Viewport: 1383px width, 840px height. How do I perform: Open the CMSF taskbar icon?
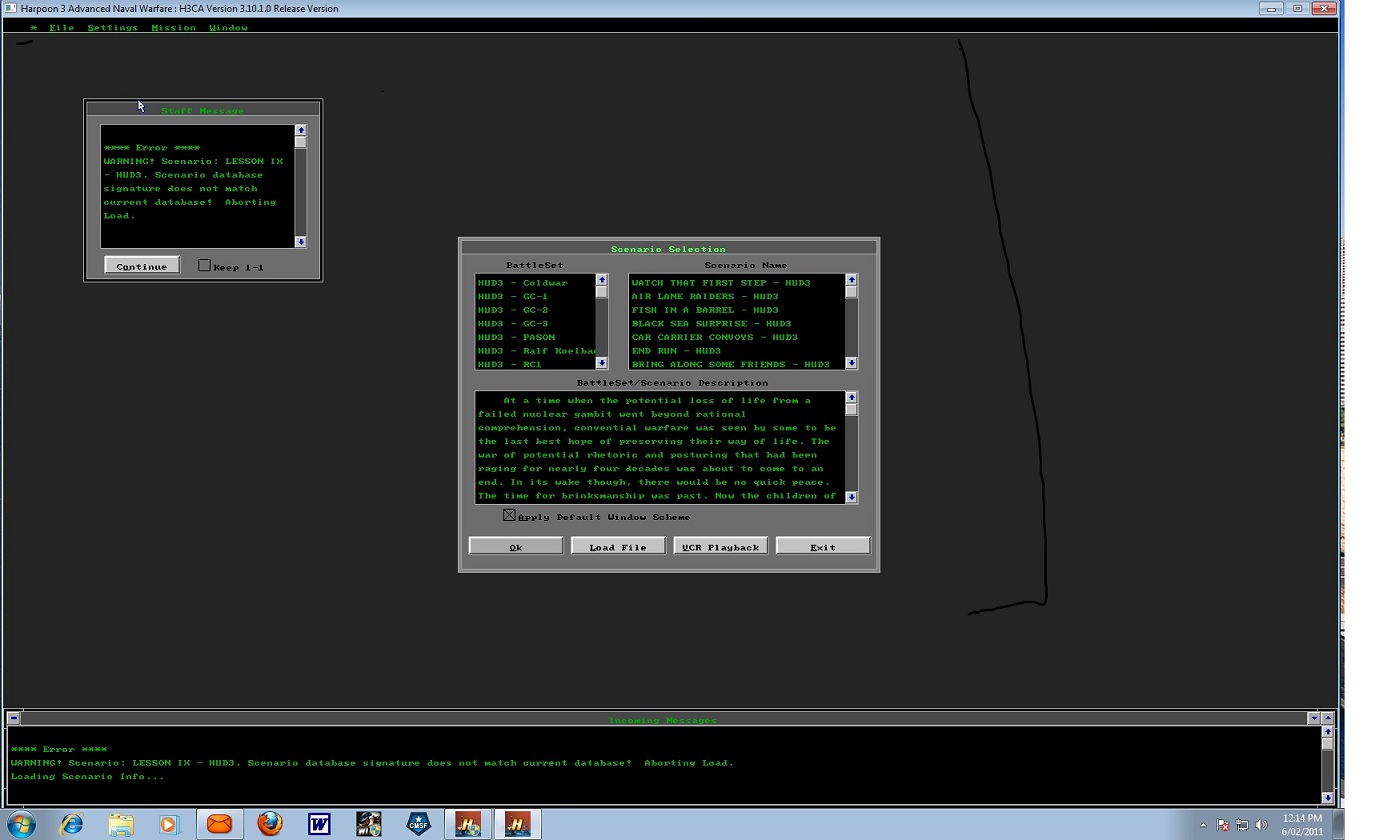pos(418,824)
